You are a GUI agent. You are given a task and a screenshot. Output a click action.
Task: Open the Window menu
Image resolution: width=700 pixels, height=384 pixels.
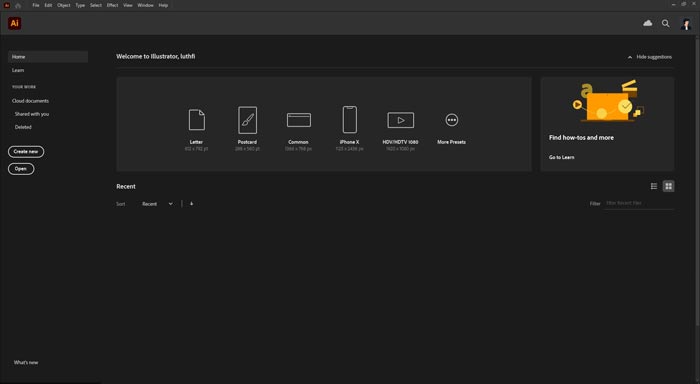(145, 5)
